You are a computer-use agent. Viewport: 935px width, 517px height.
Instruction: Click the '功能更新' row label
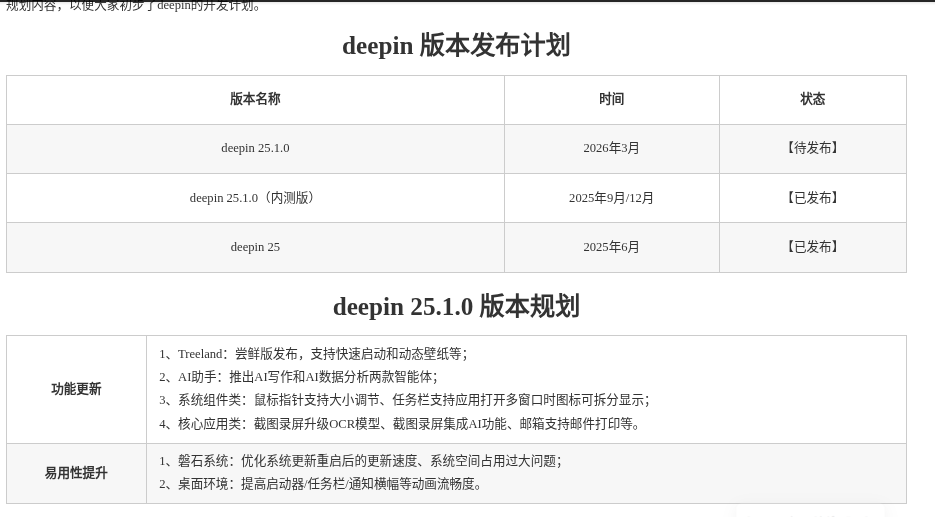pos(76,389)
